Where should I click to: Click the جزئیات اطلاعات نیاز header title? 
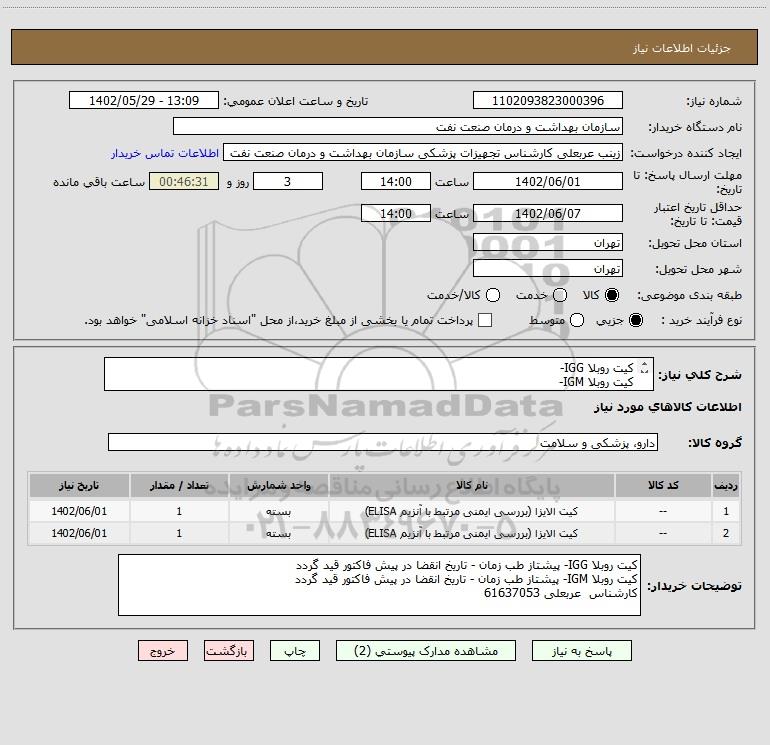(682, 48)
